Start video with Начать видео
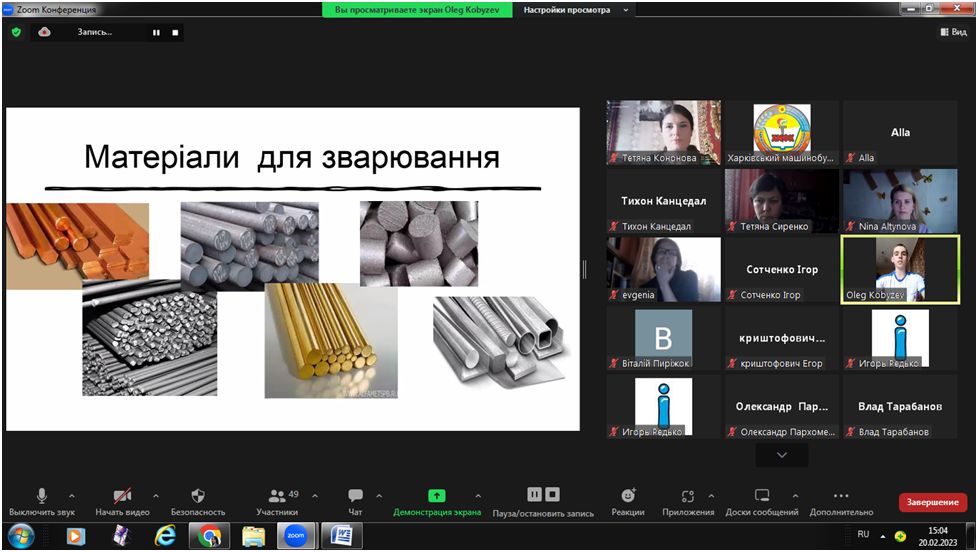Image resolution: width=978 pixels, height=552 pixels. [122, 502]
